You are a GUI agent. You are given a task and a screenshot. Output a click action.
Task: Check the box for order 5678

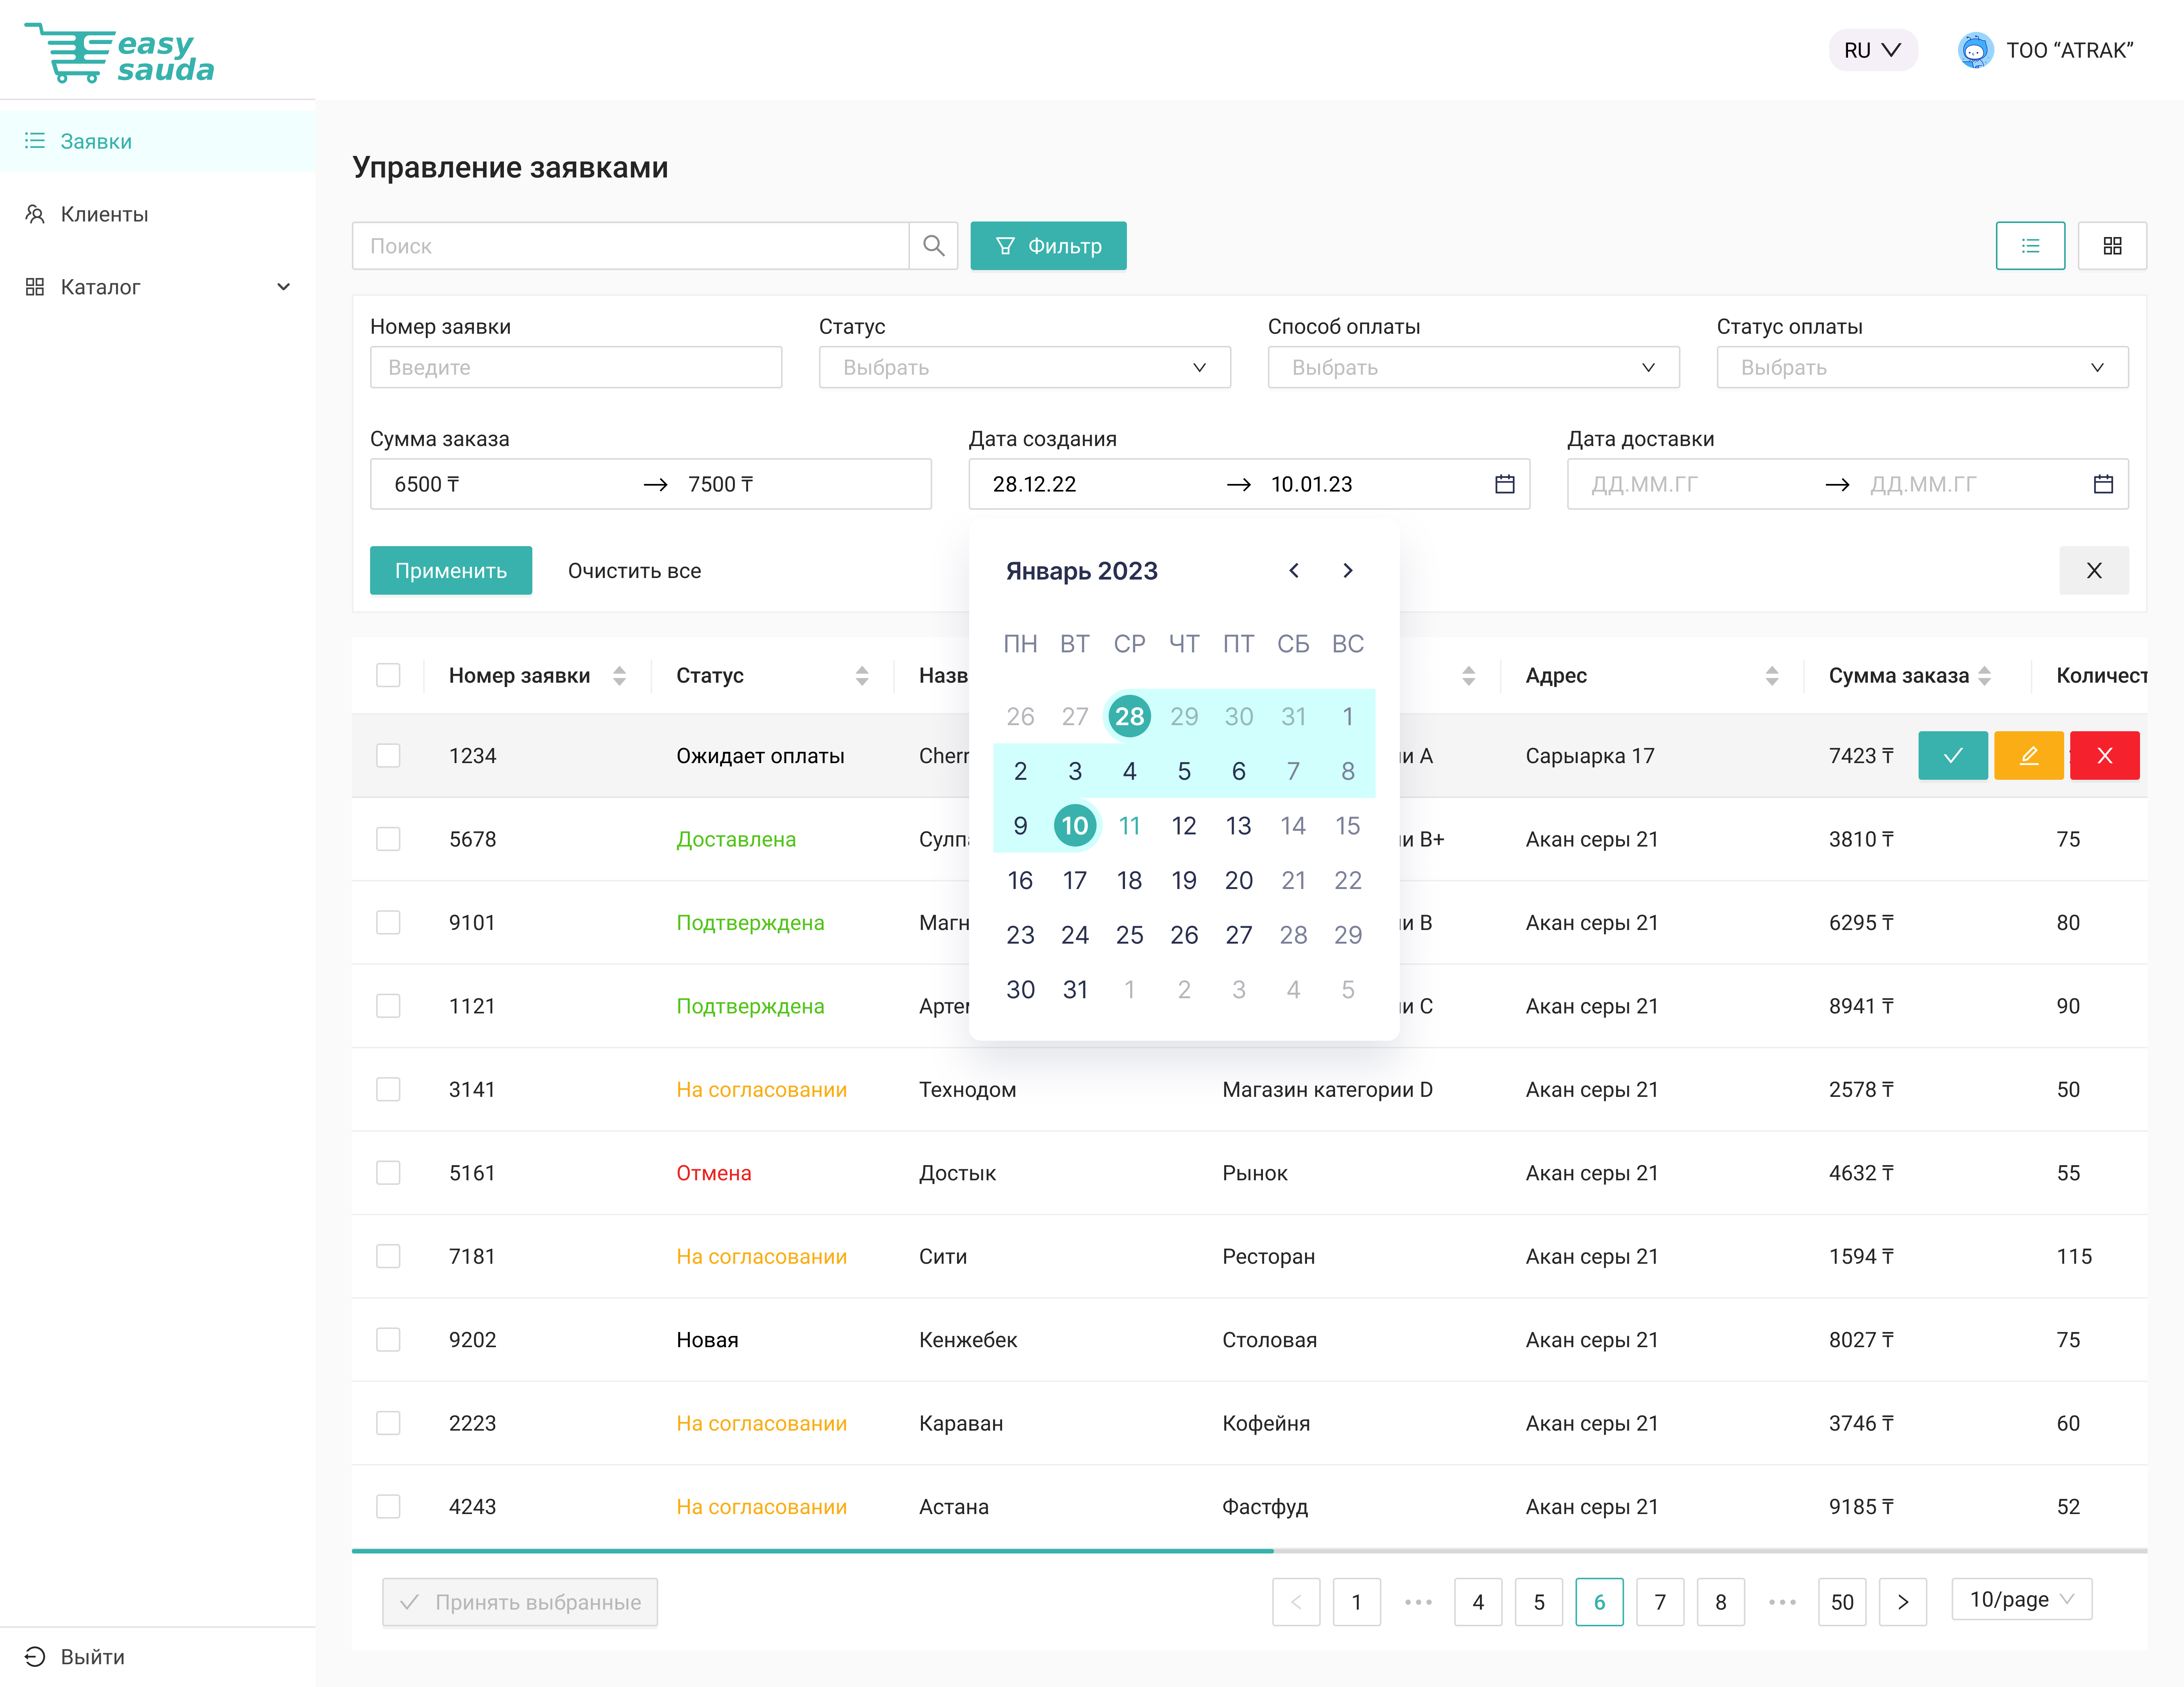[x=388, y=839]
